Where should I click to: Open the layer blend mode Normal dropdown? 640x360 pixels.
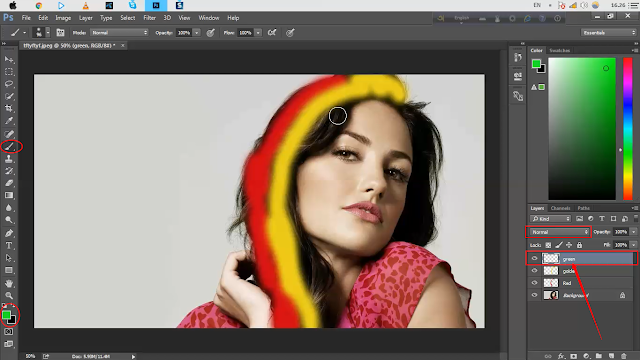coord(559,232)
